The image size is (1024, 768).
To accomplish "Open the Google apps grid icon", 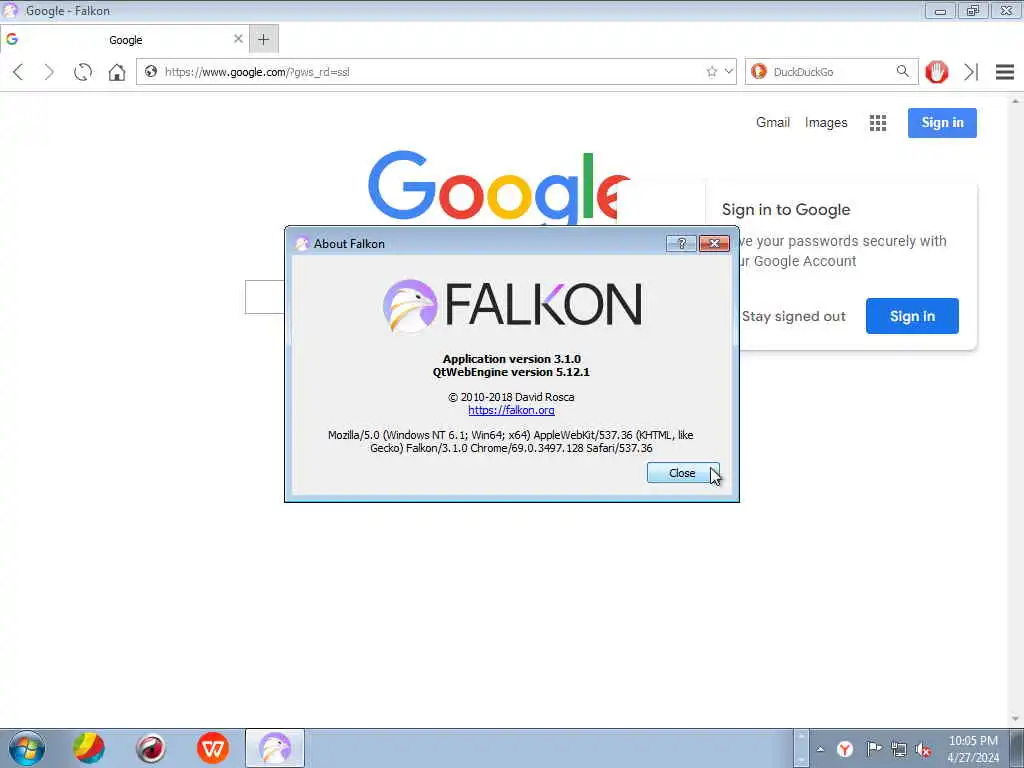I will (x=878, y=123).
